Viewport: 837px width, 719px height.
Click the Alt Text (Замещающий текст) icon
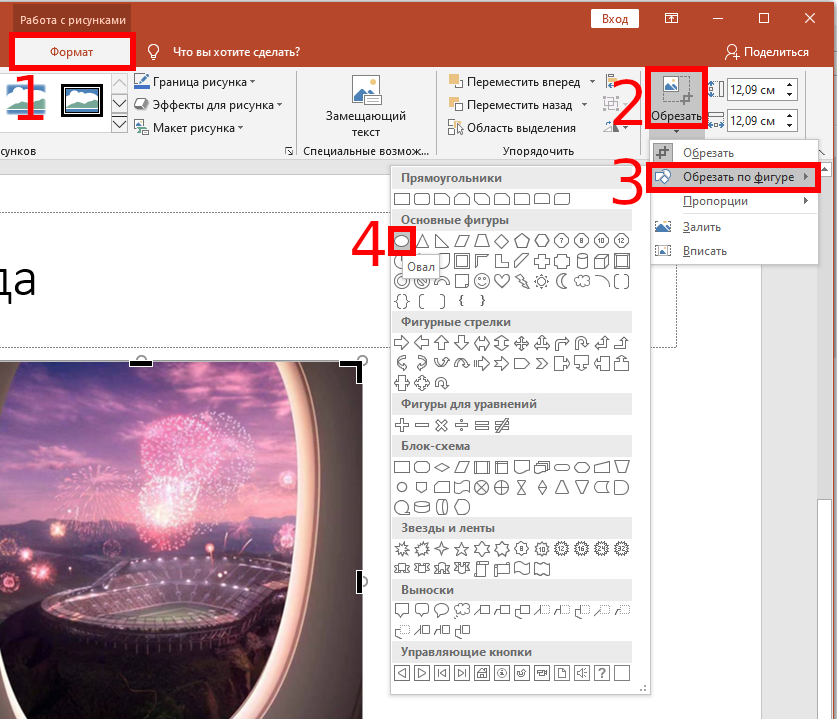tap(366, 92)
